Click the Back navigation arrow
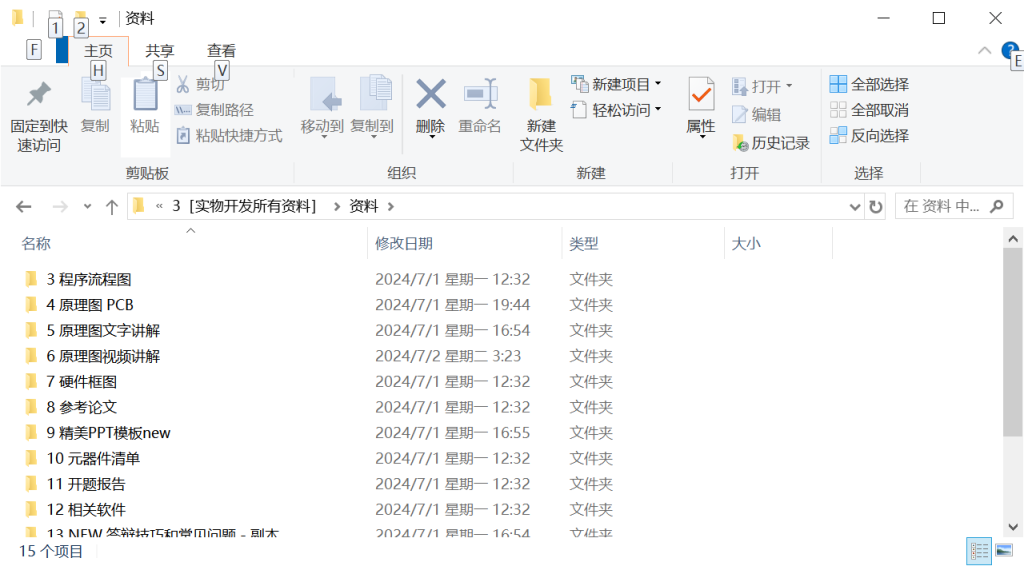 24,207
